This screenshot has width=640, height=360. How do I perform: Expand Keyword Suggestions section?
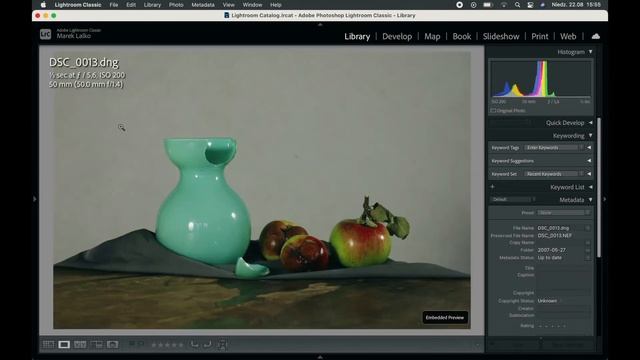click(x=589, y=161)
